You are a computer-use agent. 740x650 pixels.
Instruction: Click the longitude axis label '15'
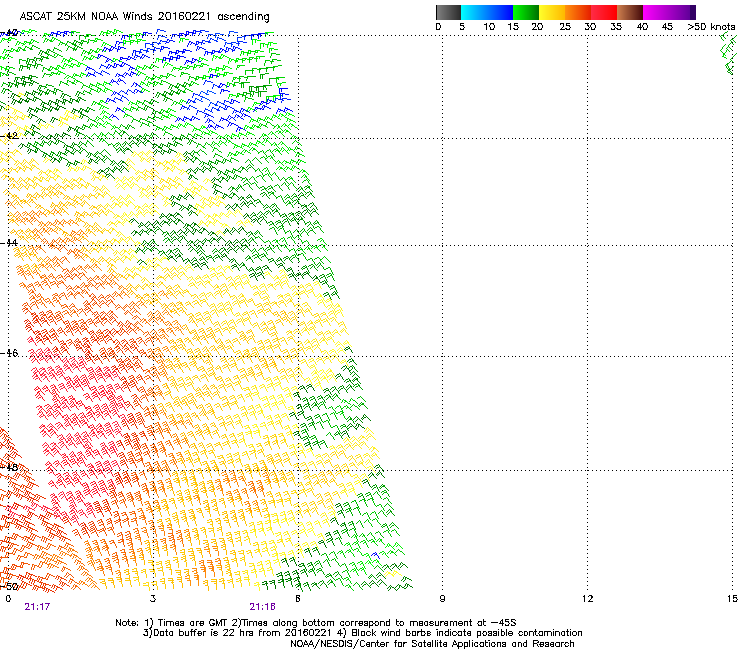[x=732, y=599]
